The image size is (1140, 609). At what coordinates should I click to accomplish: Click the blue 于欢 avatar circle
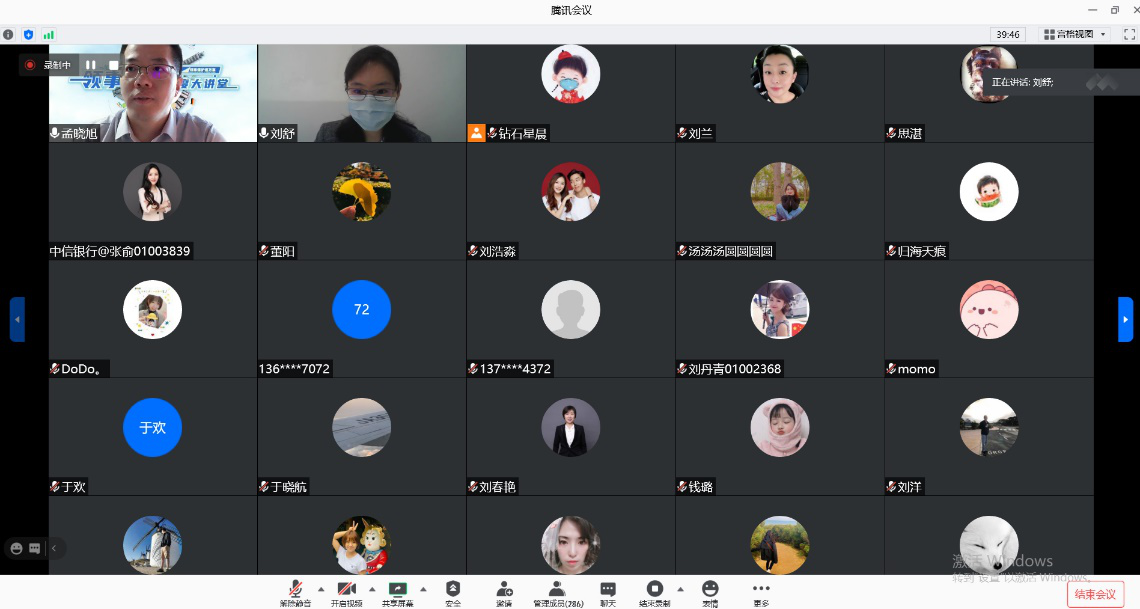(153, 427)
